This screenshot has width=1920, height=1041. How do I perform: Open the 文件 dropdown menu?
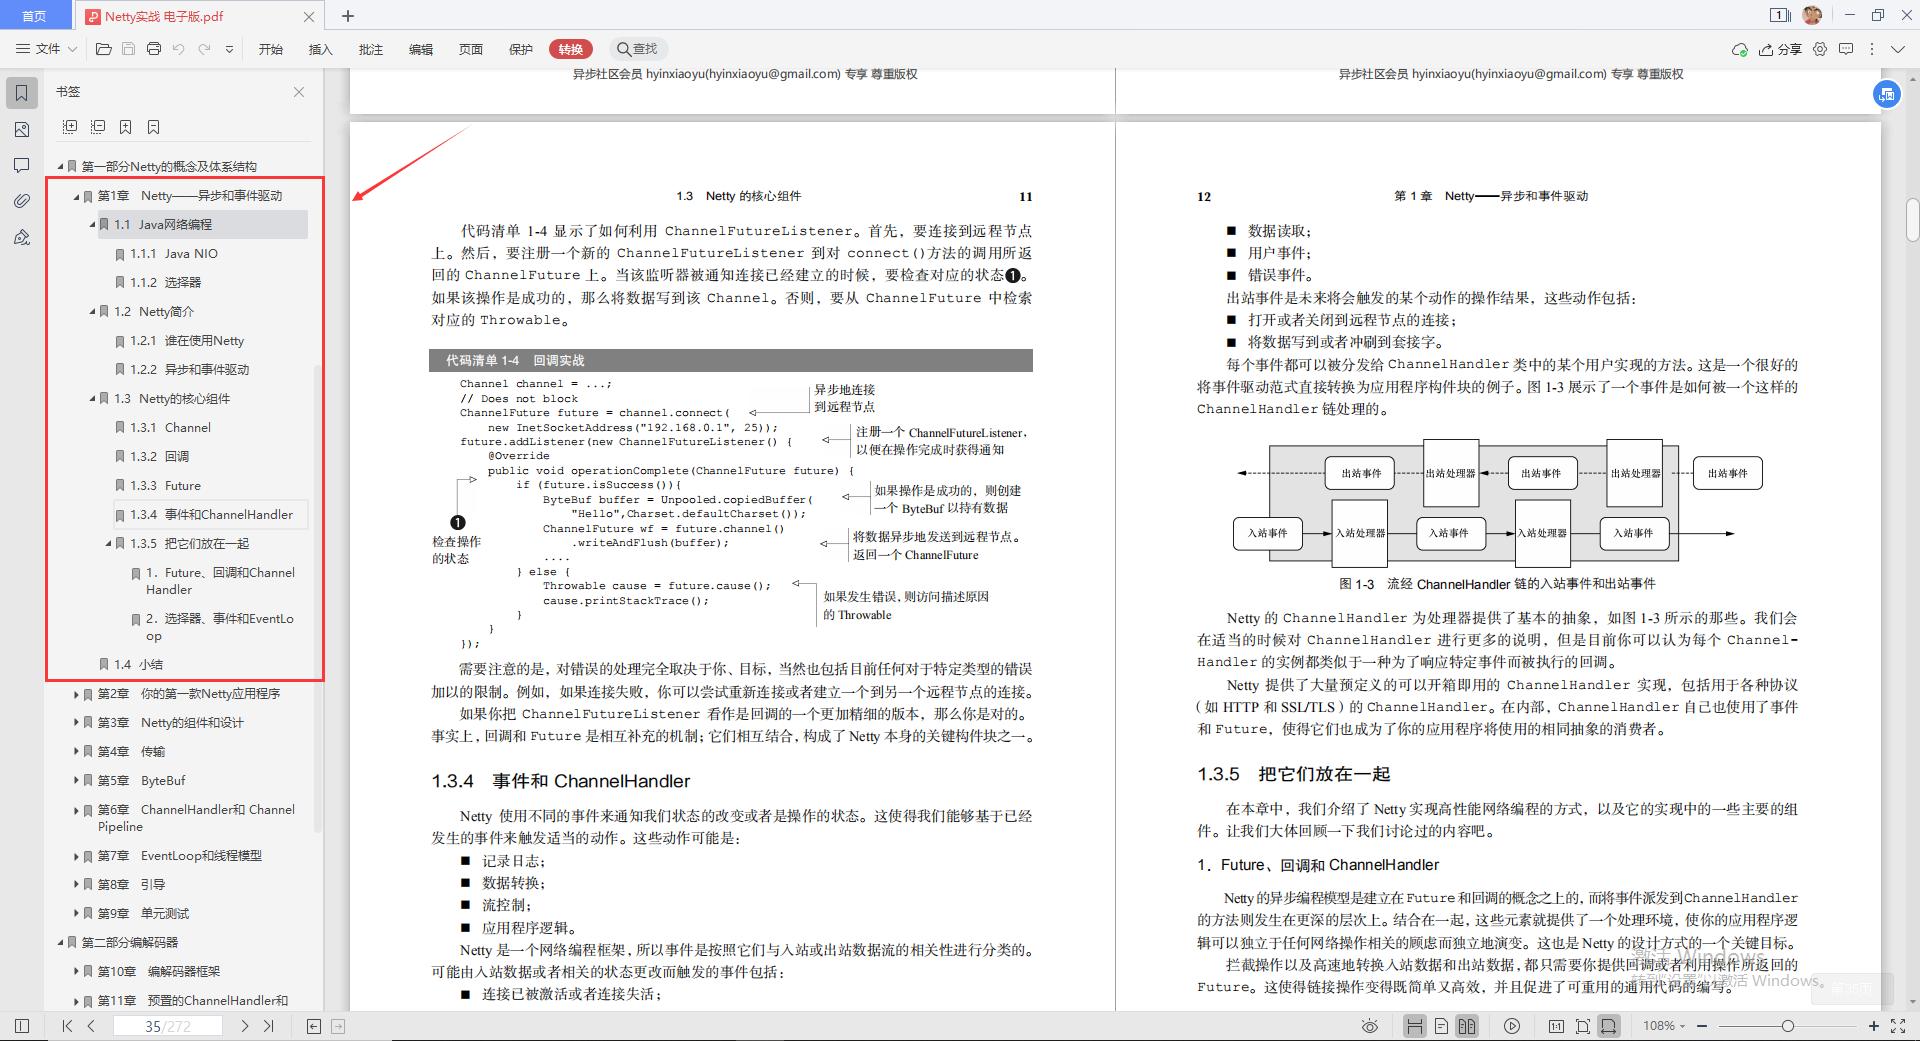pyautogui.click(x=44, y=48)
